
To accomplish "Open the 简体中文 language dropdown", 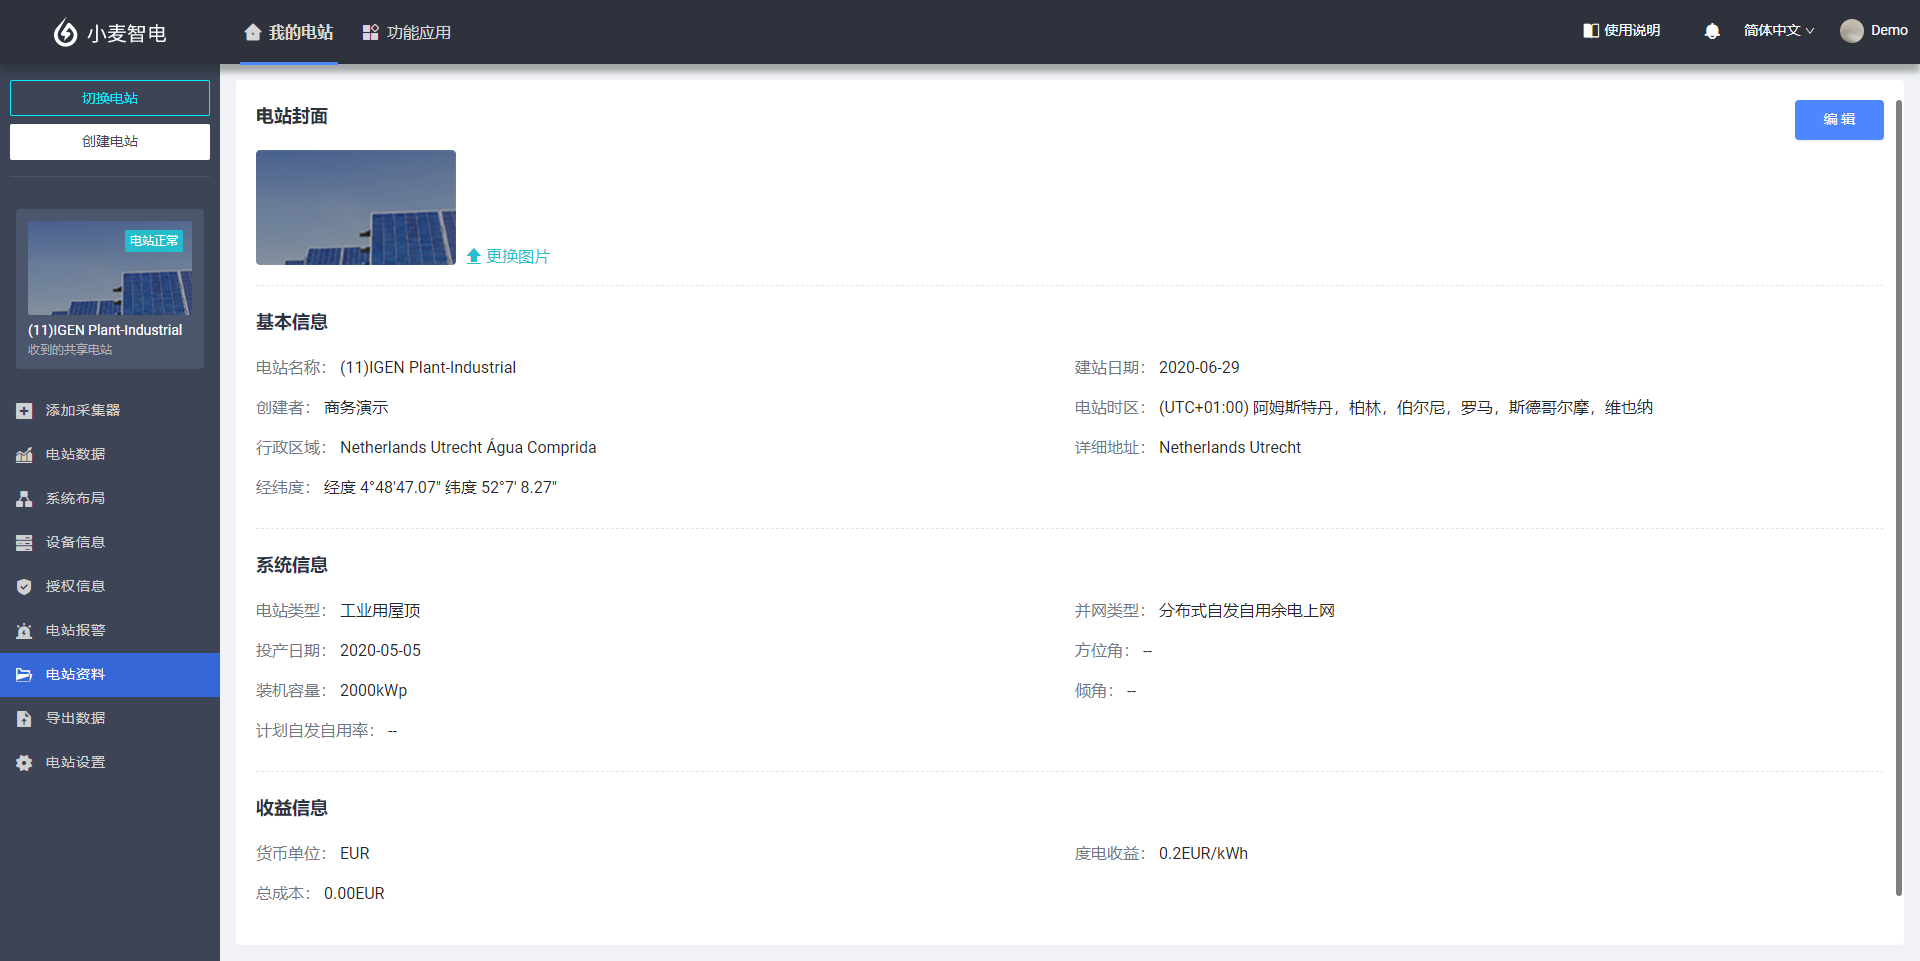I will point(1778,31).
